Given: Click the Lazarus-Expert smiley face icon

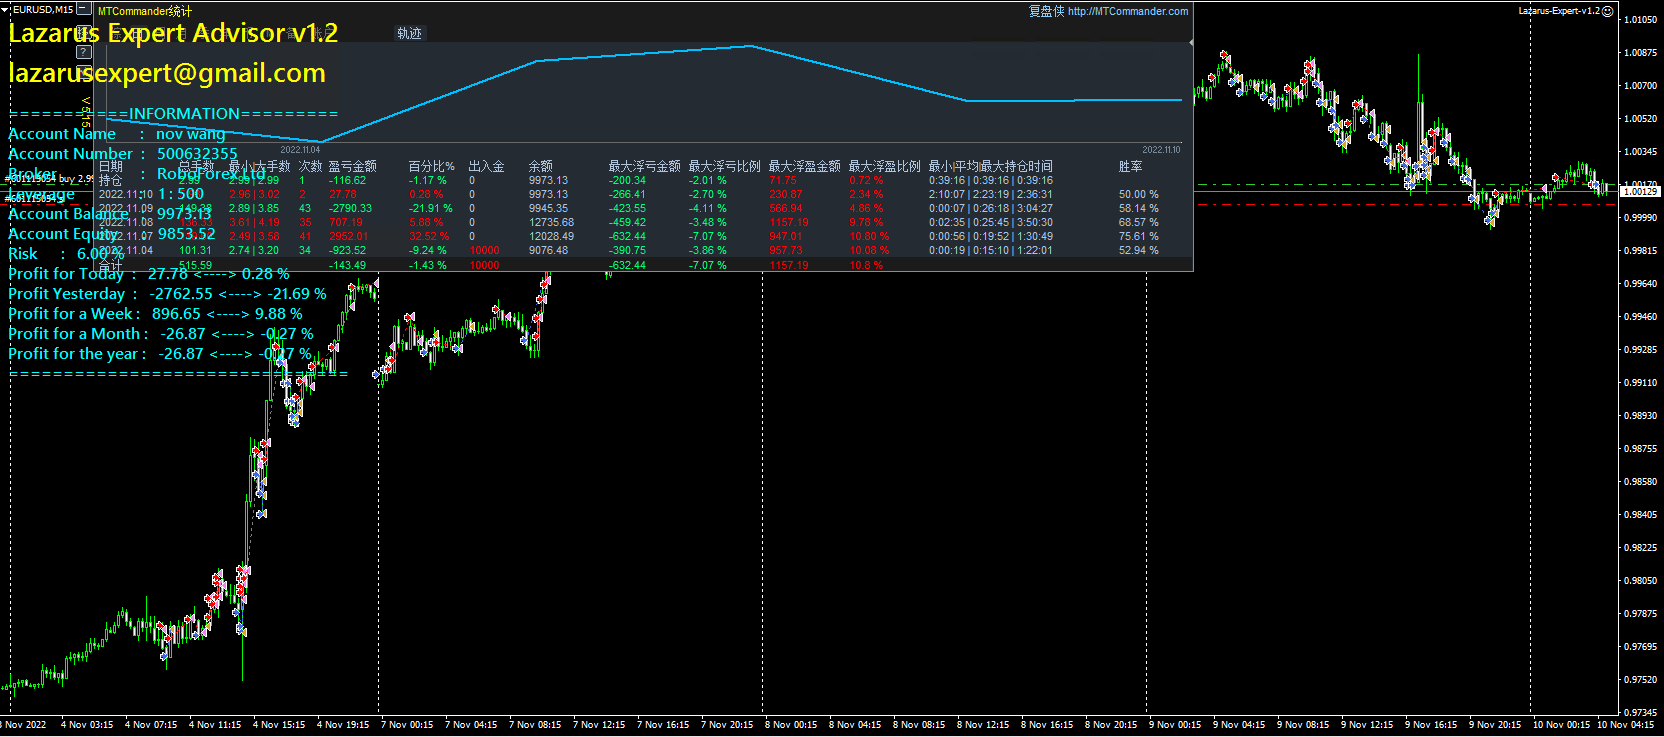Looking at the screenshot, I should coord(1608,11).
